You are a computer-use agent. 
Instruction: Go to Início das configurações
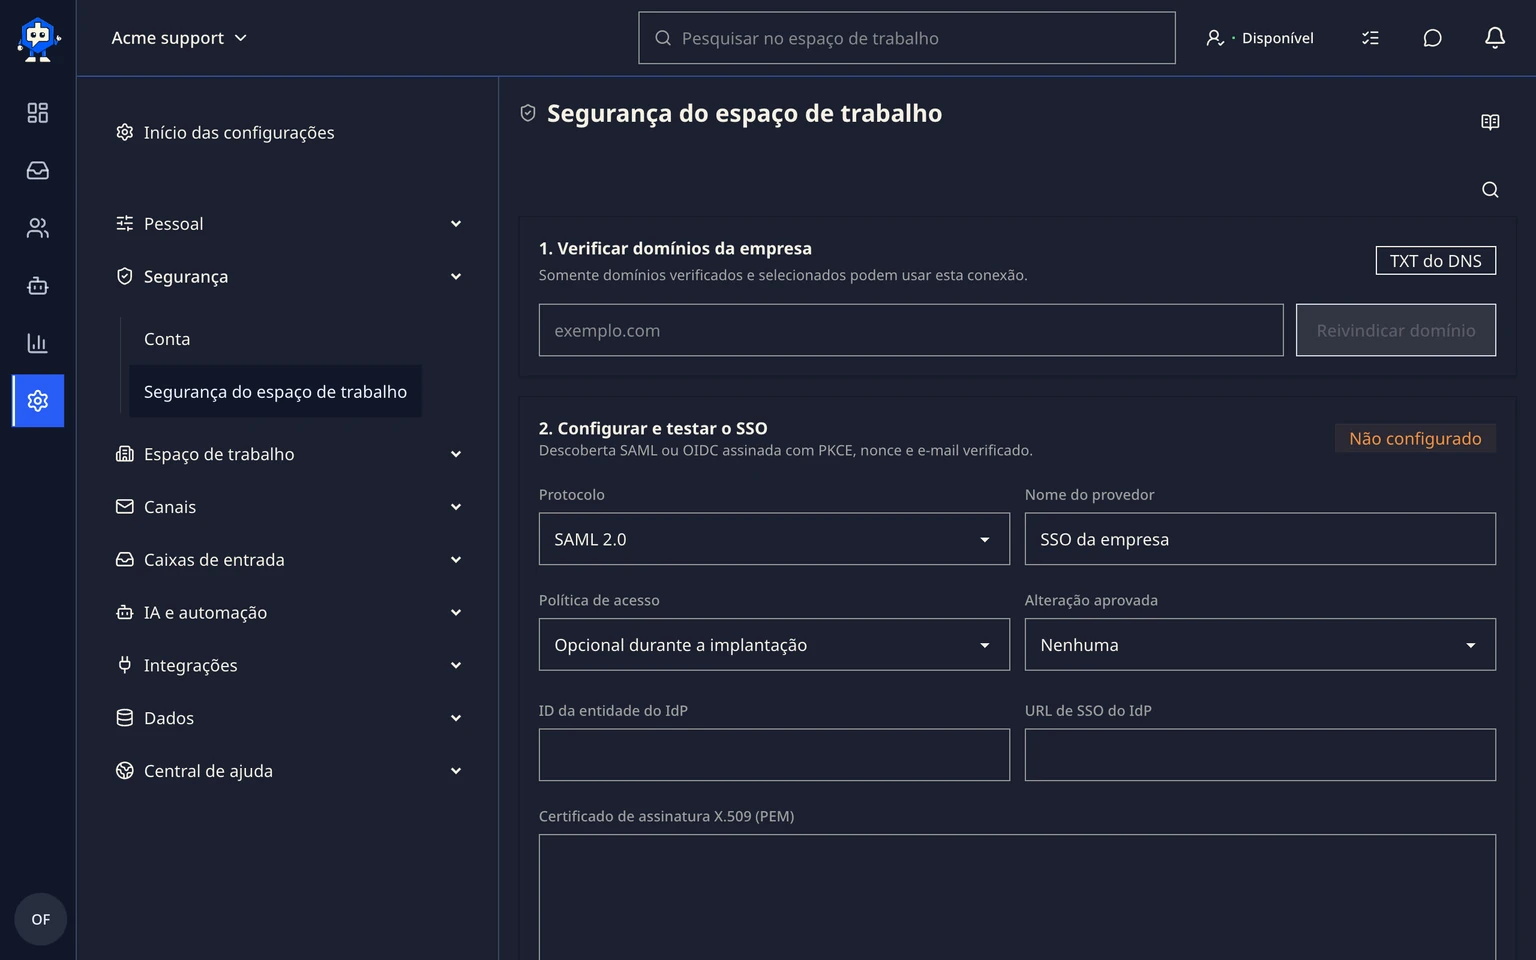225,132
